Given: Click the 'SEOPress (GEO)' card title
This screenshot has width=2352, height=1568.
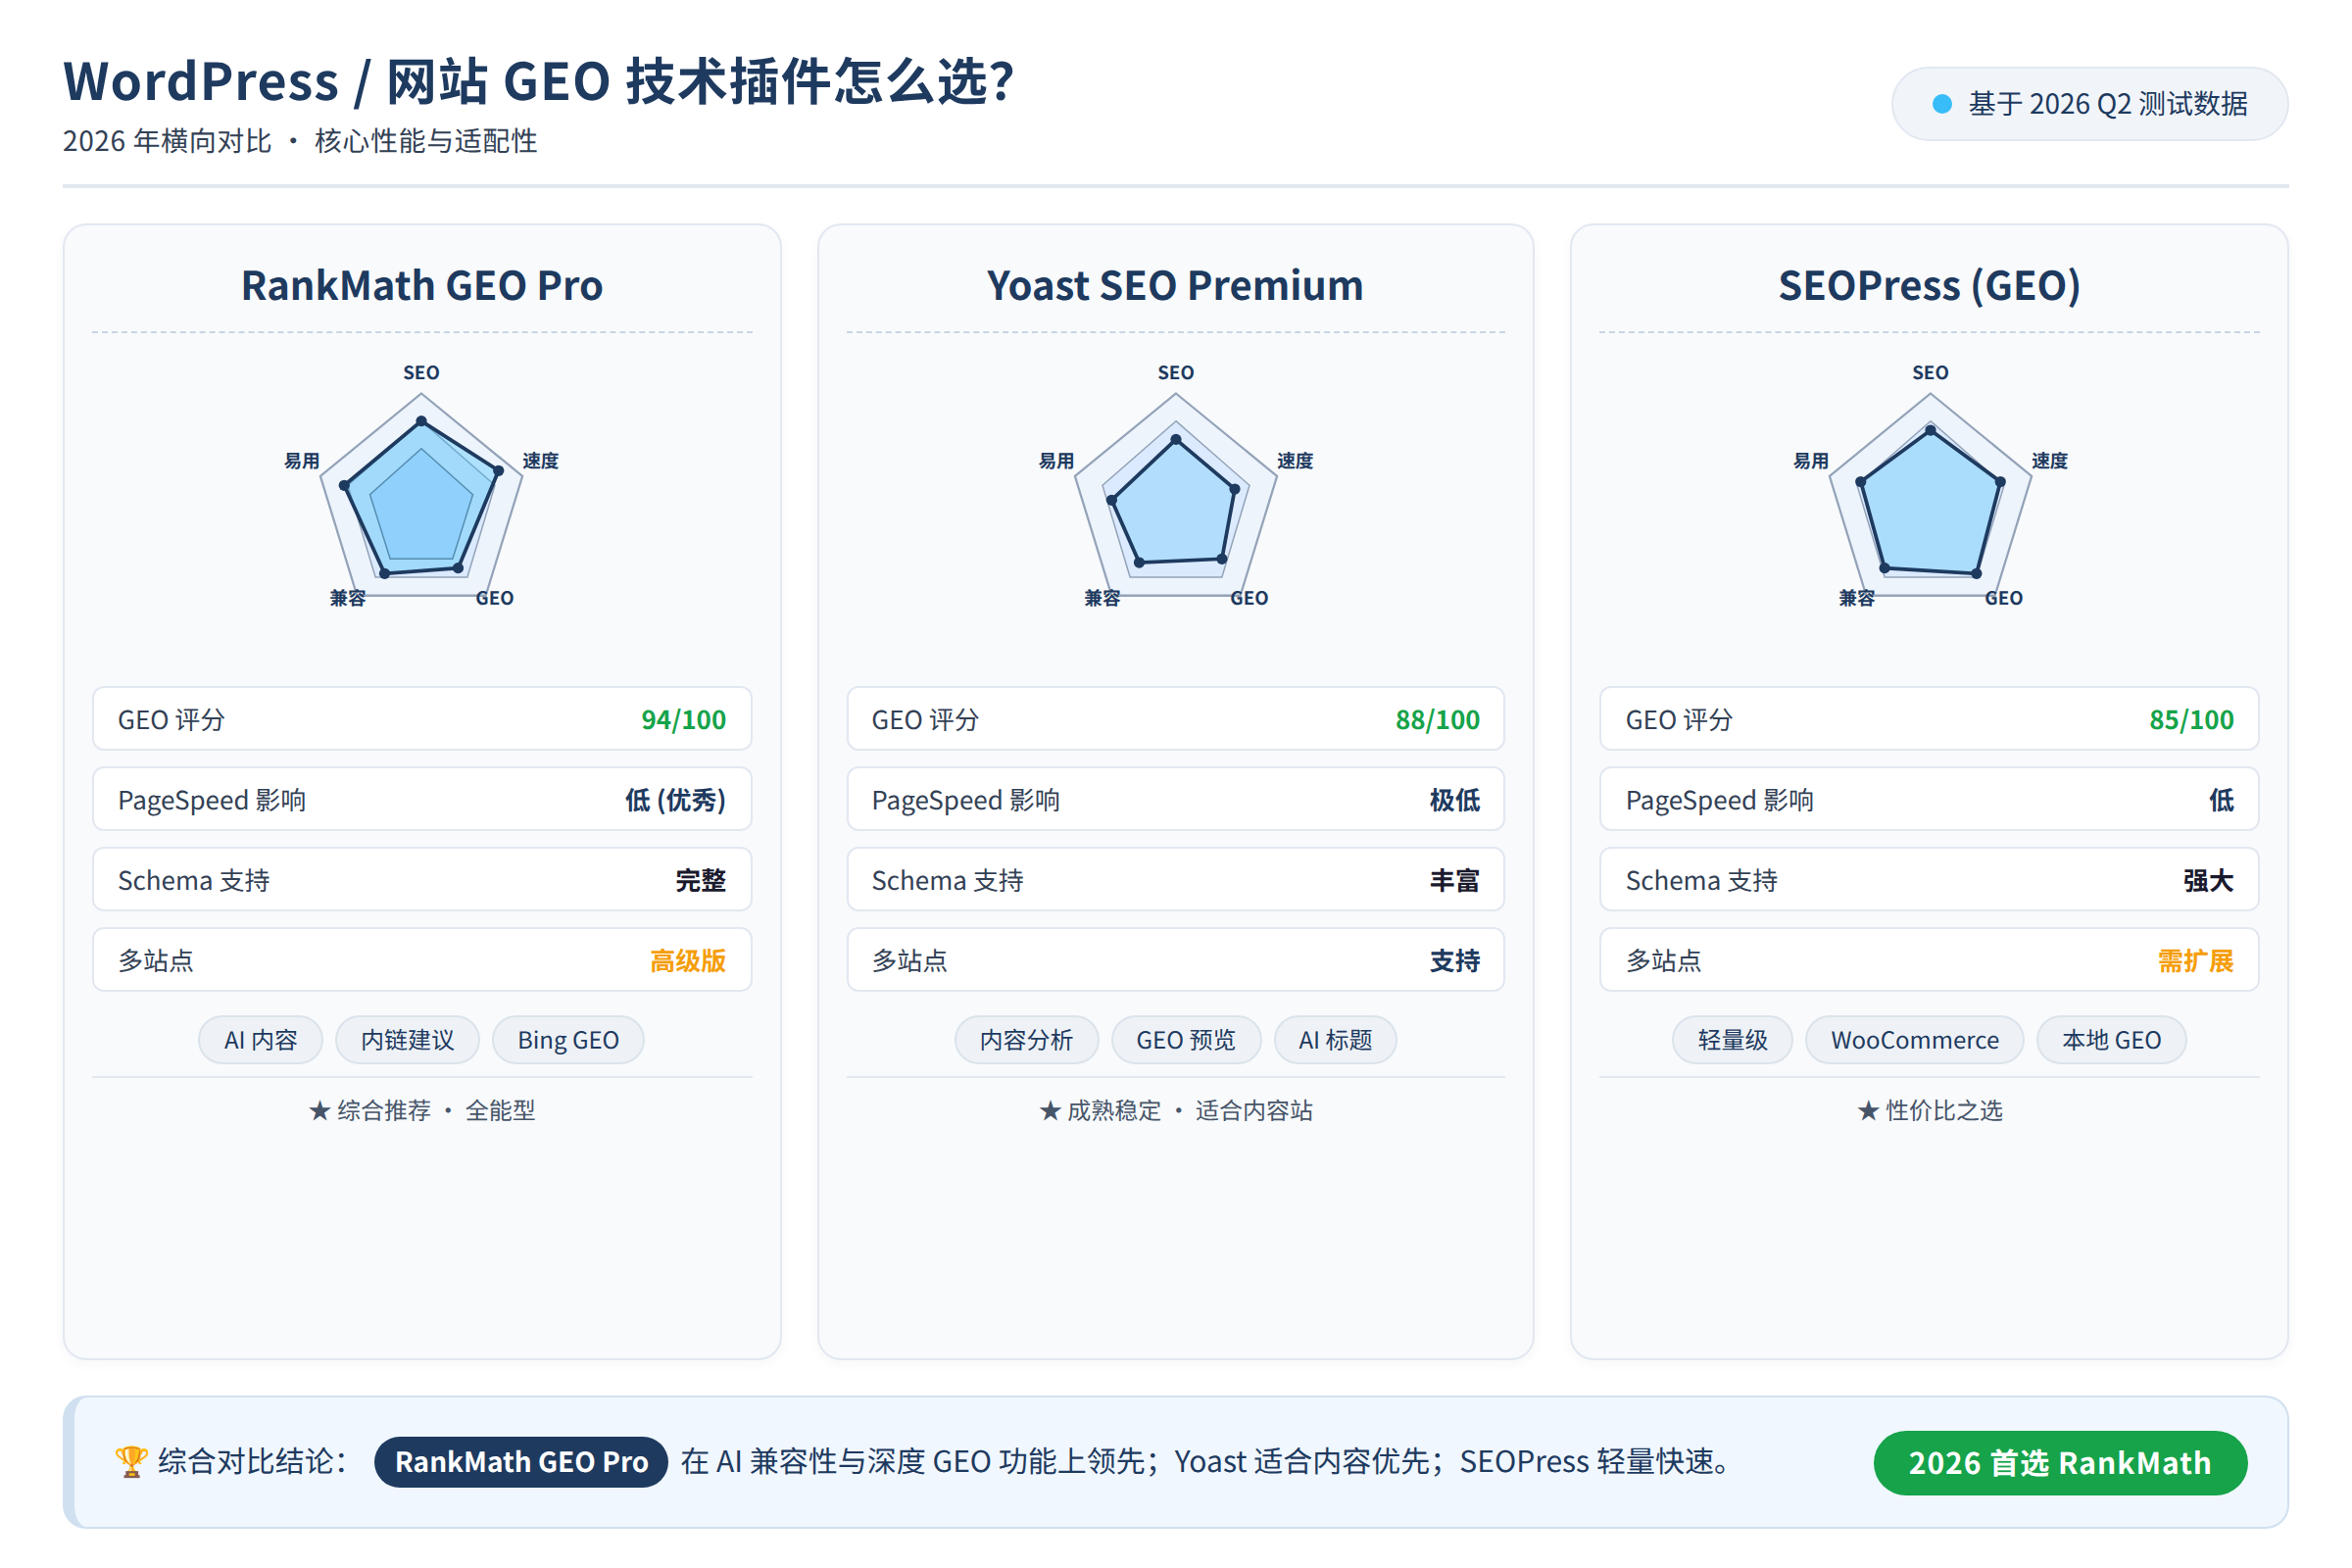Looking at the screenshot, I should coord(1929,285).
